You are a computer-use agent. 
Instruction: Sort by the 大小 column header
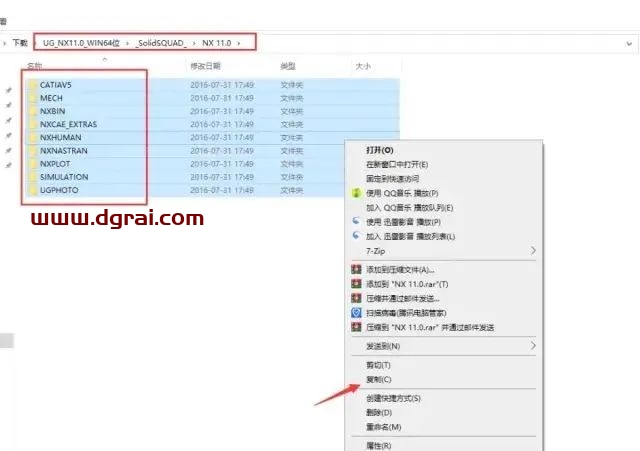click(x=363, y=66)
